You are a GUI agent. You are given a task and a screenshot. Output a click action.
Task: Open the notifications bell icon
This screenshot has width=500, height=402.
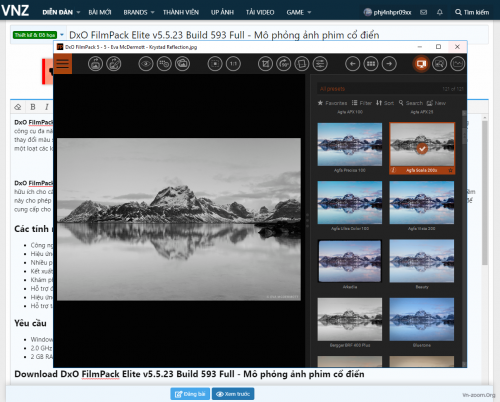click(440, 12)
